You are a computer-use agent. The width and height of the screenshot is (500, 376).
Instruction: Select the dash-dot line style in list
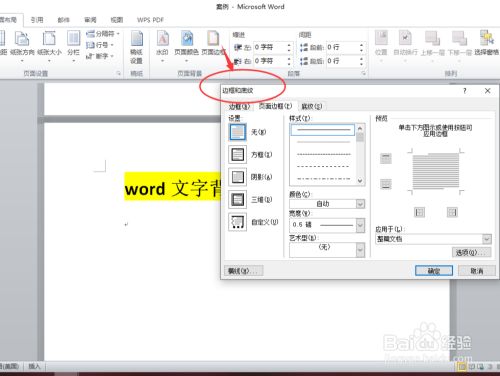click(x=323, y=178)
